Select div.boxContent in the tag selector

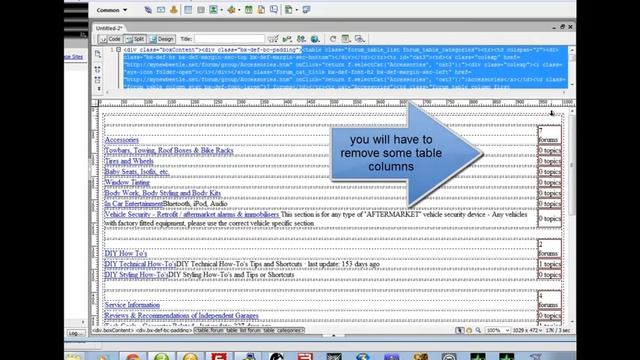point(113,330)
